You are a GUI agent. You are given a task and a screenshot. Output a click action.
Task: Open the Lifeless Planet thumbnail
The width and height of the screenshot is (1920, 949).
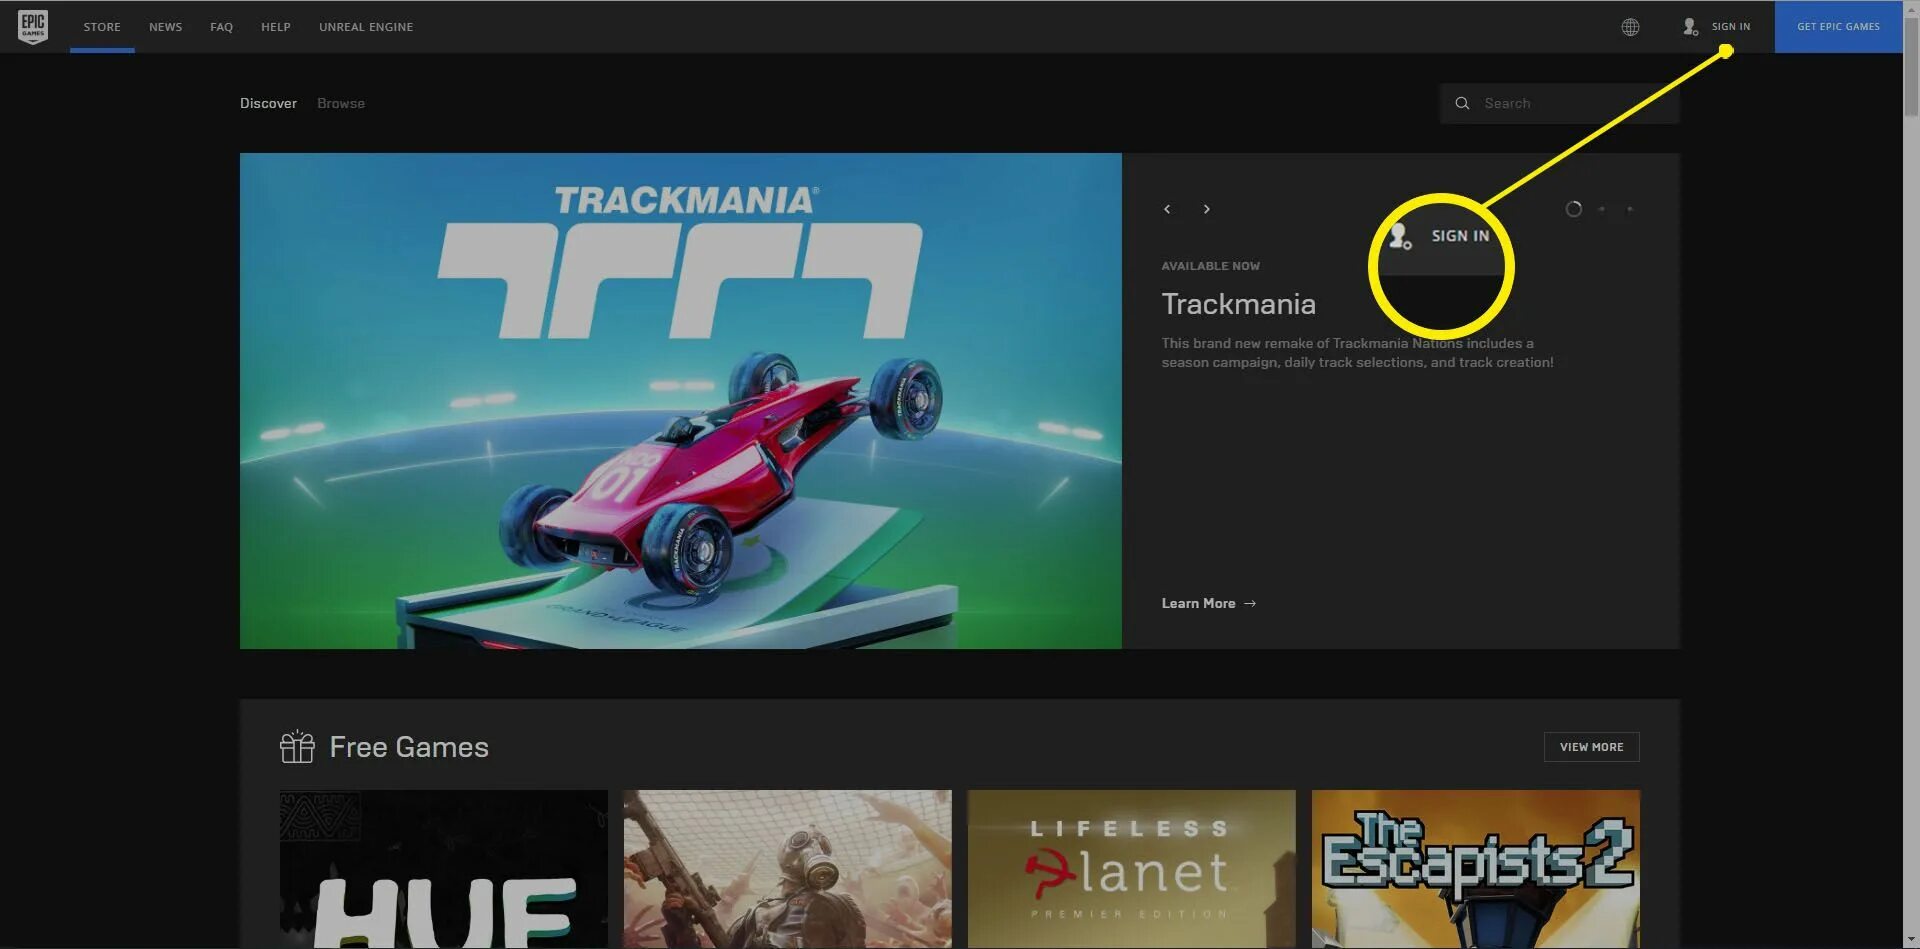(x=1131, y=869)
